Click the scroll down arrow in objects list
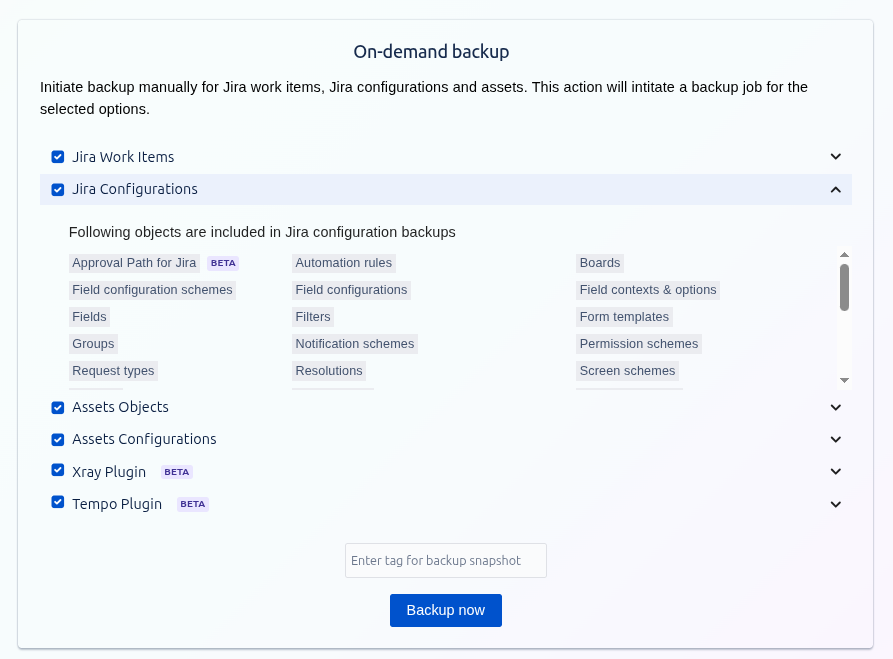The width and height of the screenshot is (893, 659). pos(844,380)
